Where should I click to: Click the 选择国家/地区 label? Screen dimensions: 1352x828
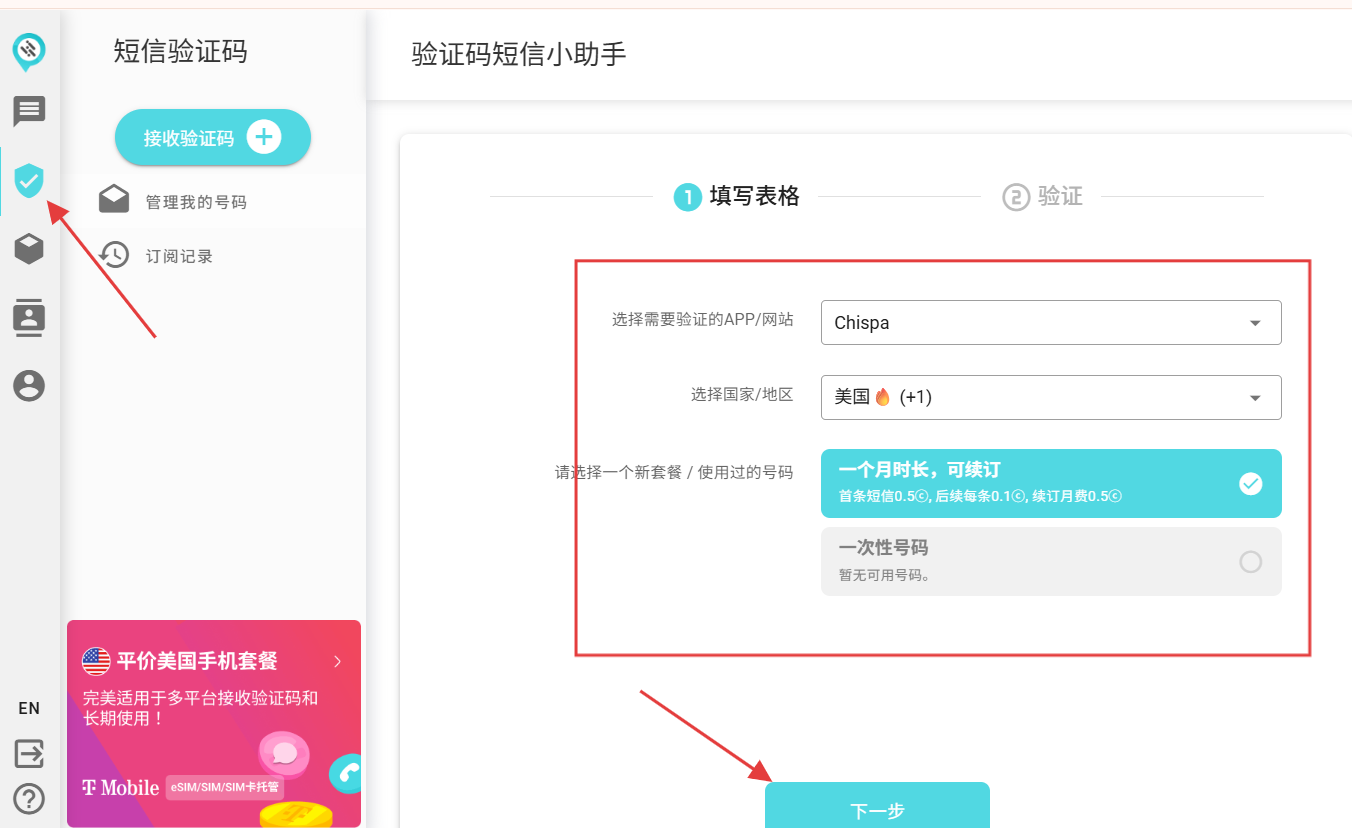742,394
